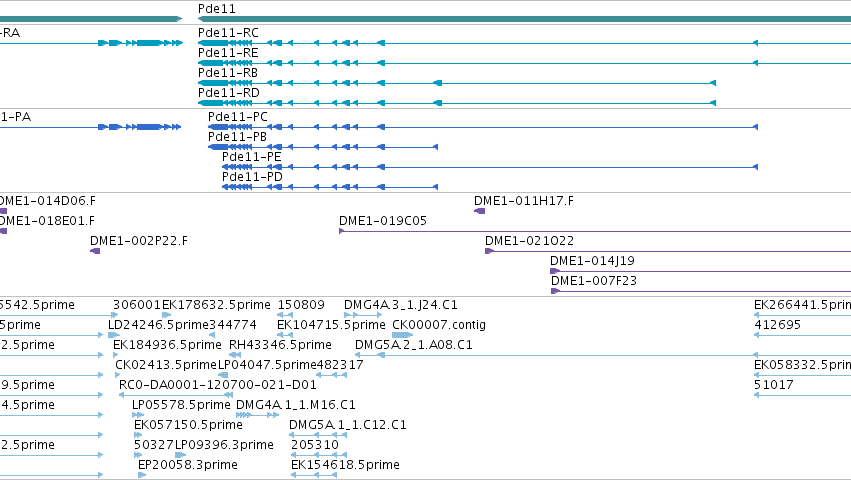Click the purple DME1-002P22.F feature glyph
Viewport: 851px width, 480px height.
[95, 251]
